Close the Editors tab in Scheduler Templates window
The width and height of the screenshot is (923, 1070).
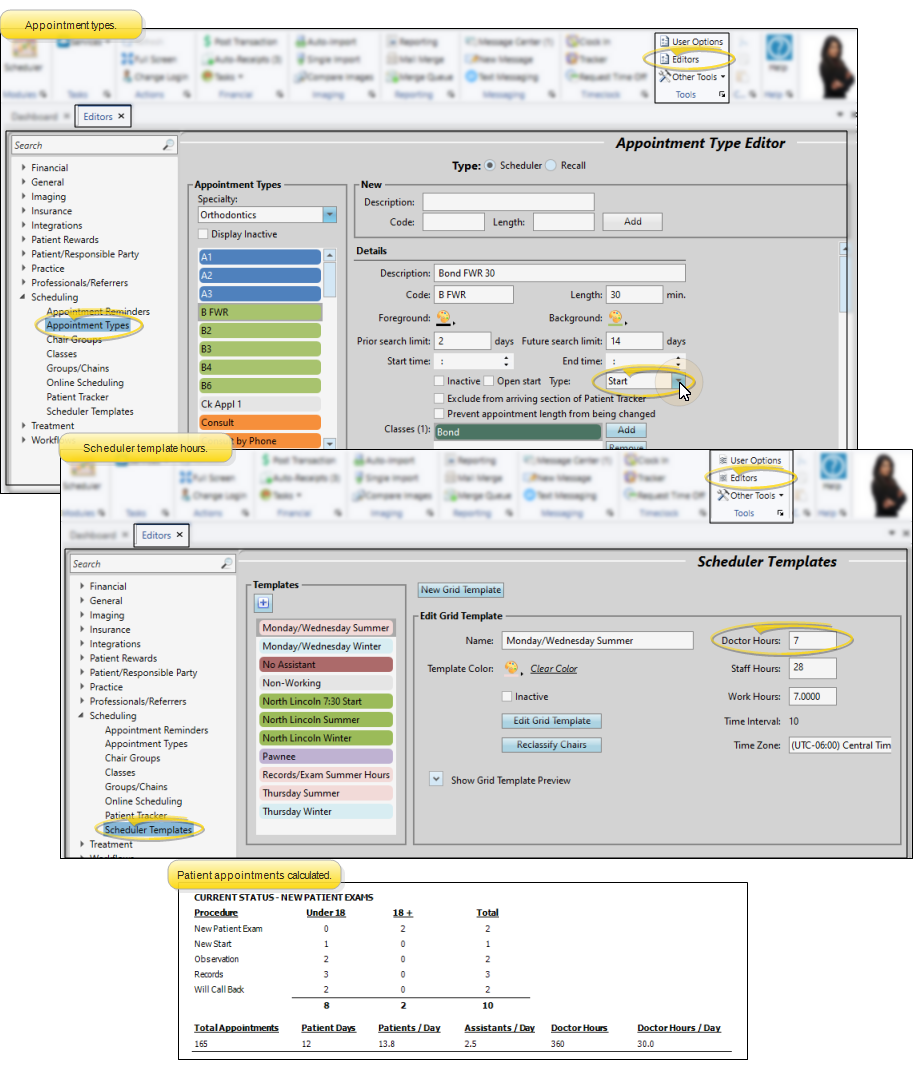tap(180, 535)
